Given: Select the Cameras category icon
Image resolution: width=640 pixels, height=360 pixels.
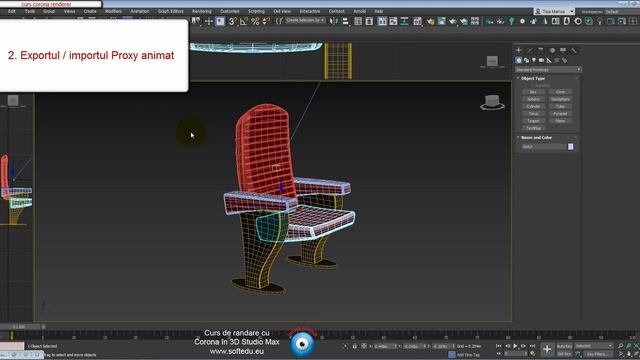Looking at the screenshot, I should tap(542, 60).
